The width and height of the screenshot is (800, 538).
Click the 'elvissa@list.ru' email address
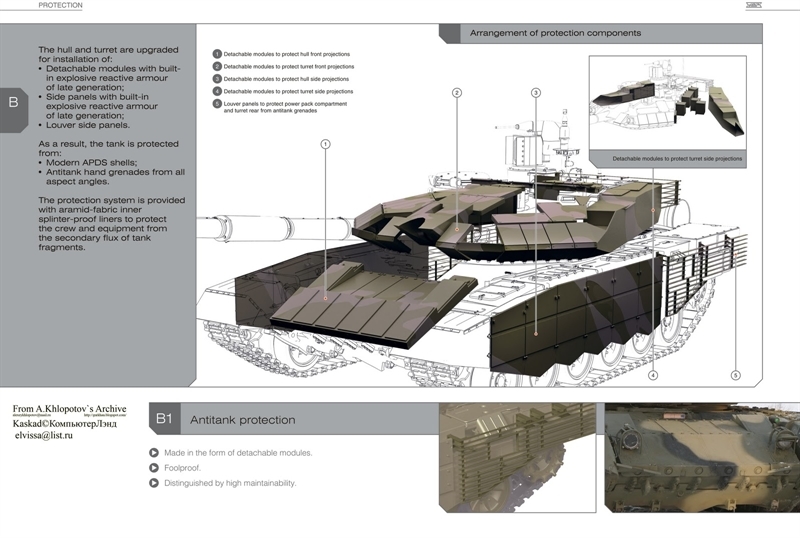44,435
